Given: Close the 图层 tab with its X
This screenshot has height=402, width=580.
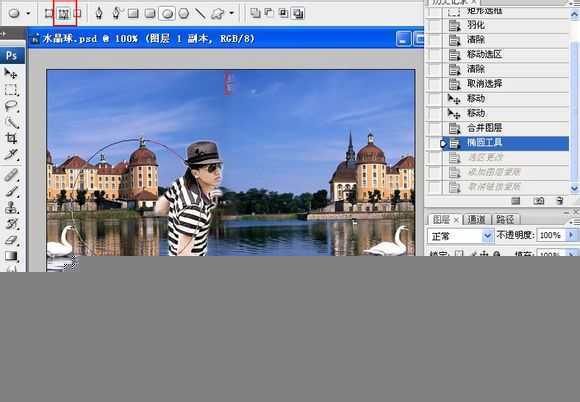Looking at the screenshot, I should click(x=456, y=220).
